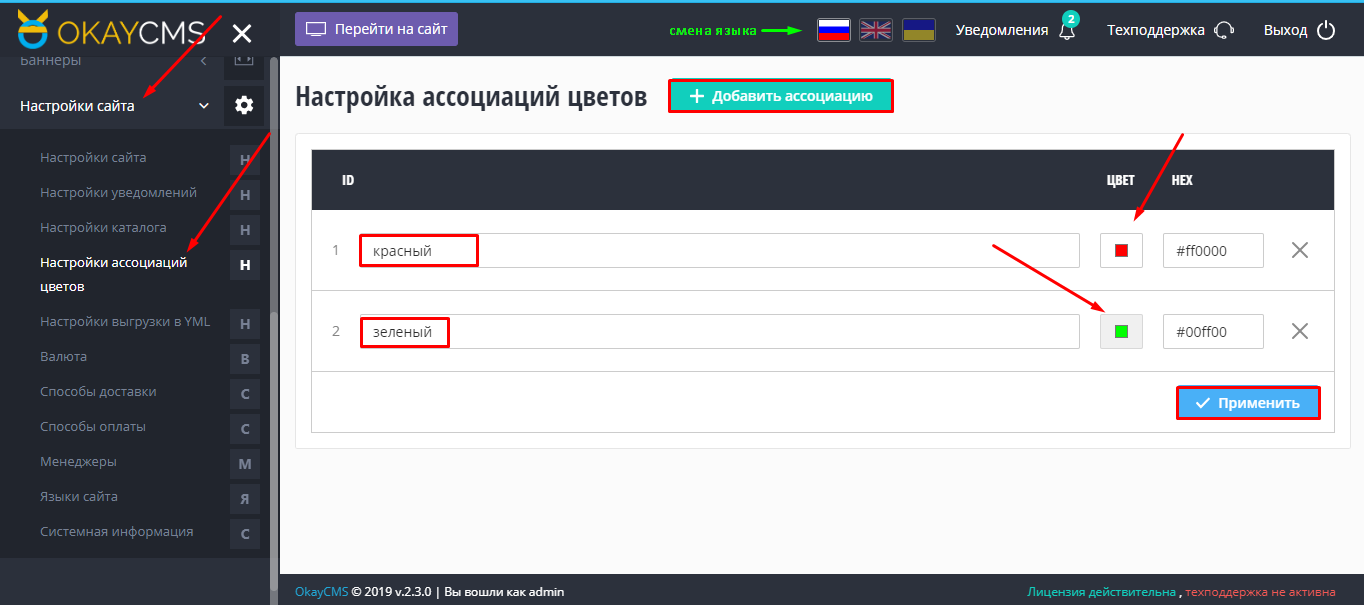Viewport: 1364px width, 612px height.
Task: Open the notifications bell icon
Action: tap(1066, 29)
